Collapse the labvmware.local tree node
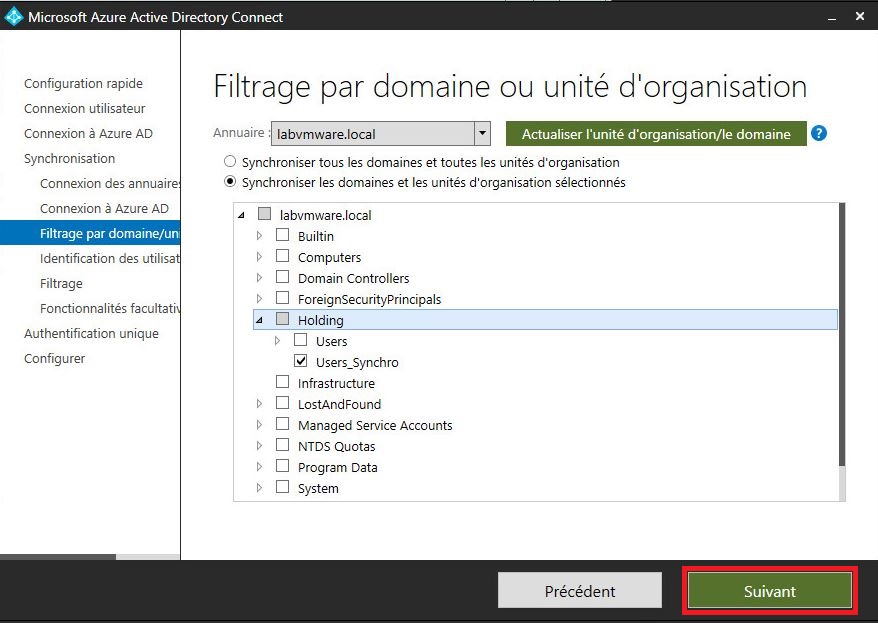The image size is (878, 623). (241, 215)
